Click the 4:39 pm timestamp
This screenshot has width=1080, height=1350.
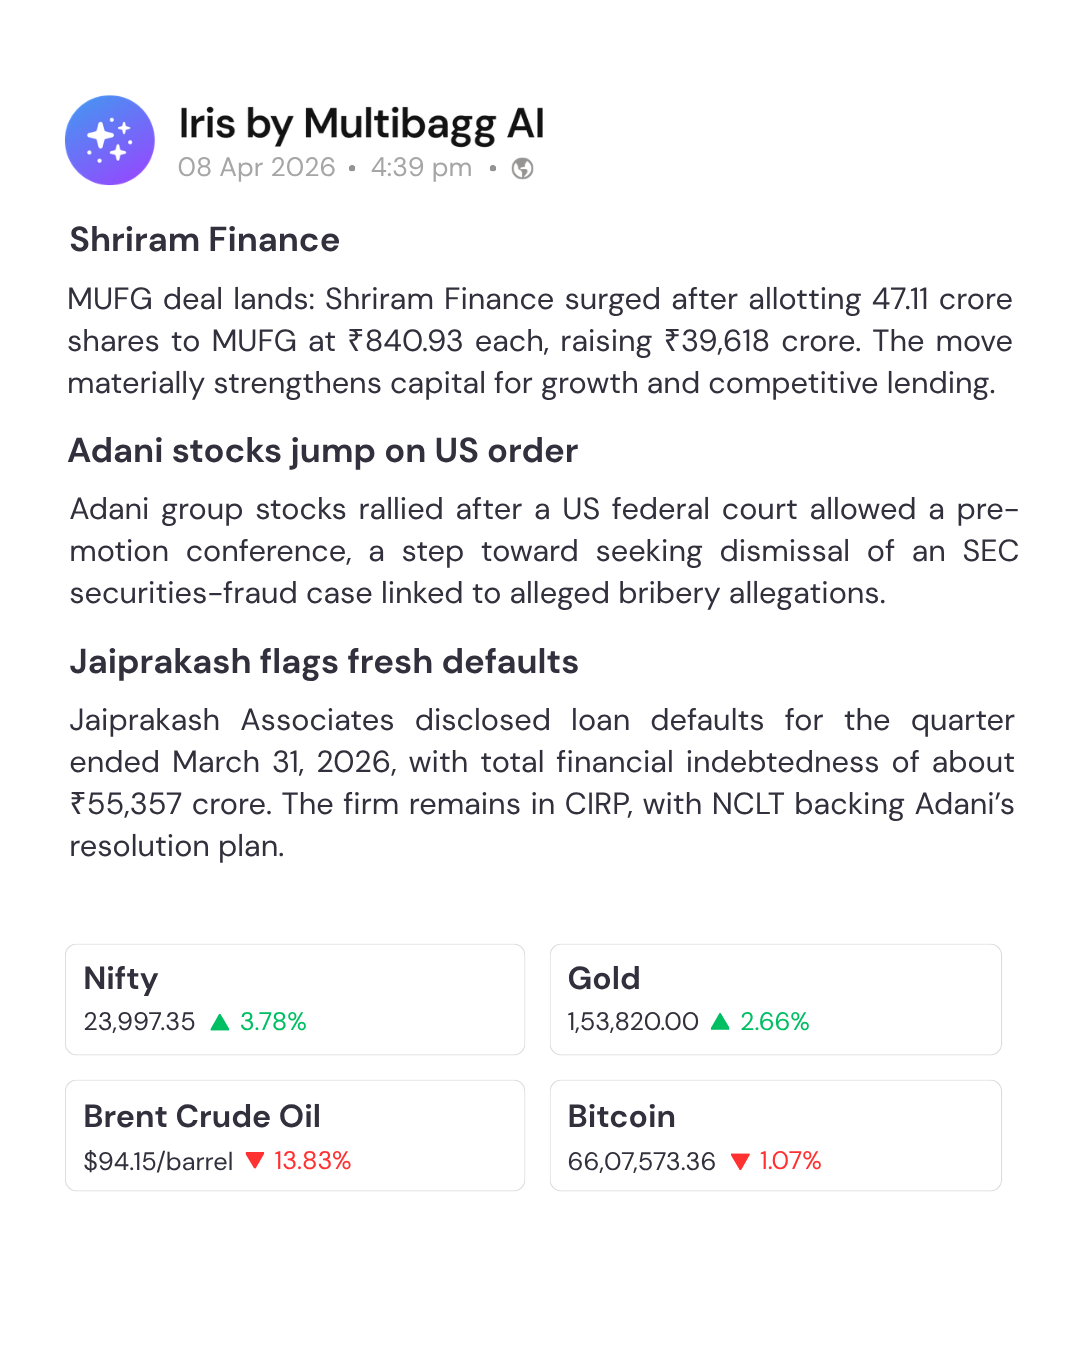coord(421,167)
